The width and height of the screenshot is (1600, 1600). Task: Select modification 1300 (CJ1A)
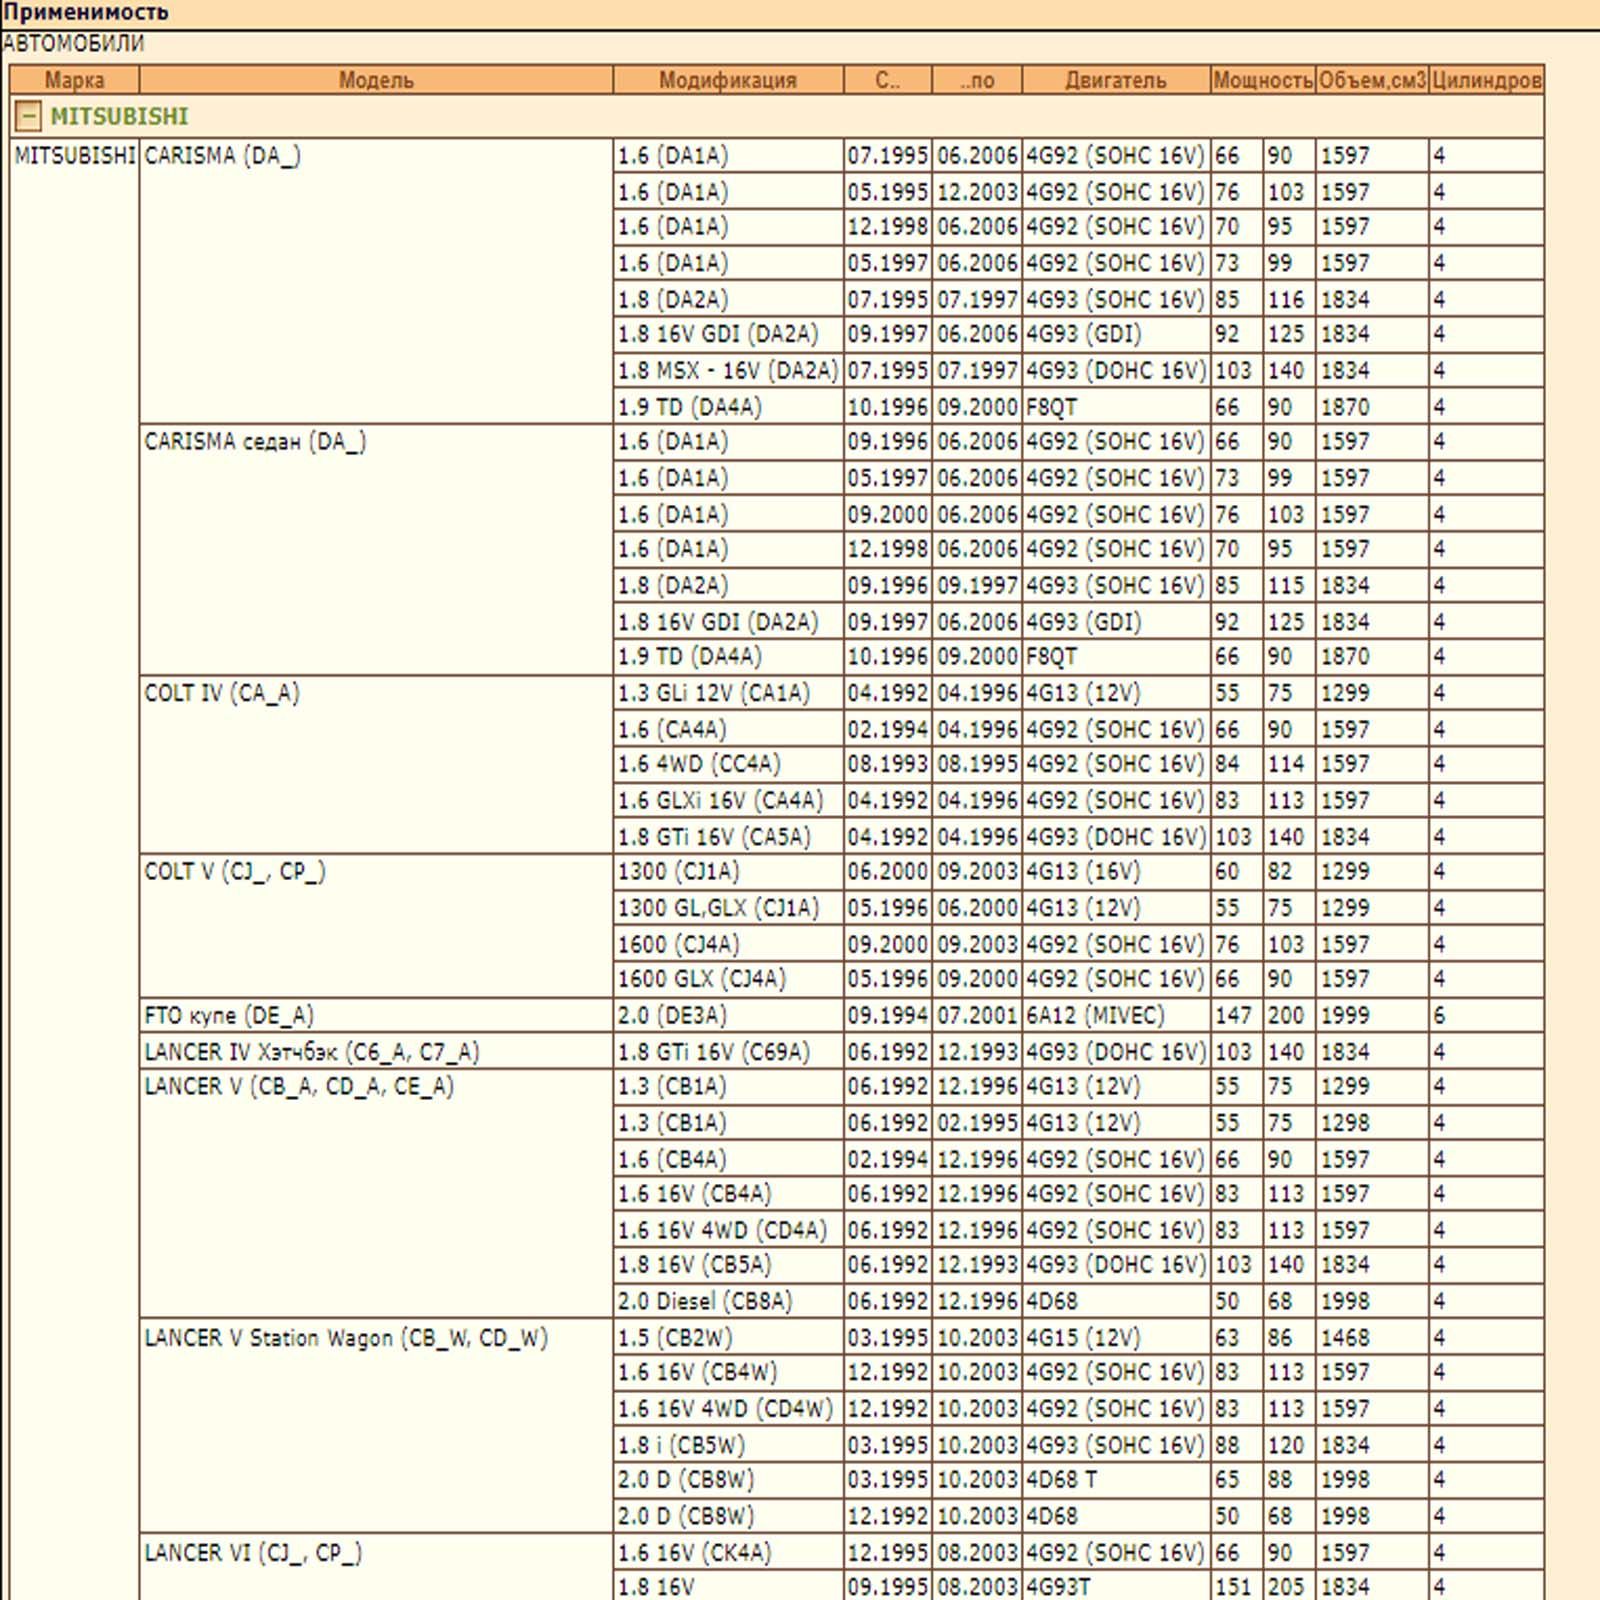(x=728, y=872)
